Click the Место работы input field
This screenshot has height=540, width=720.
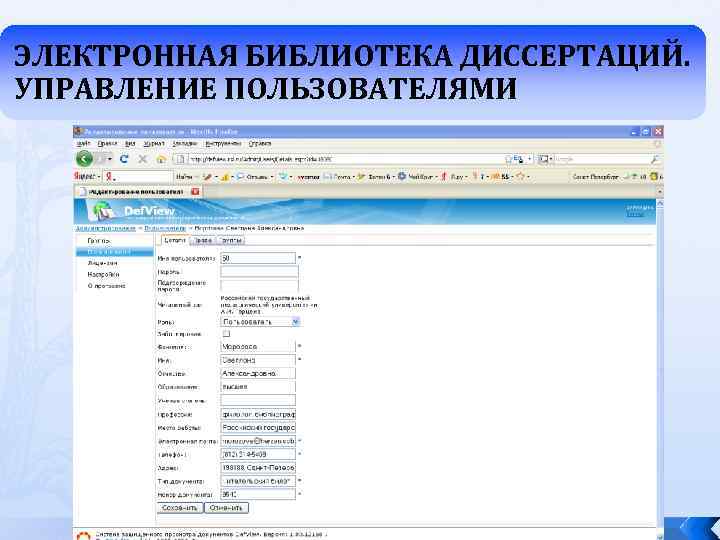pyautogui.click(x=258, y=428)
